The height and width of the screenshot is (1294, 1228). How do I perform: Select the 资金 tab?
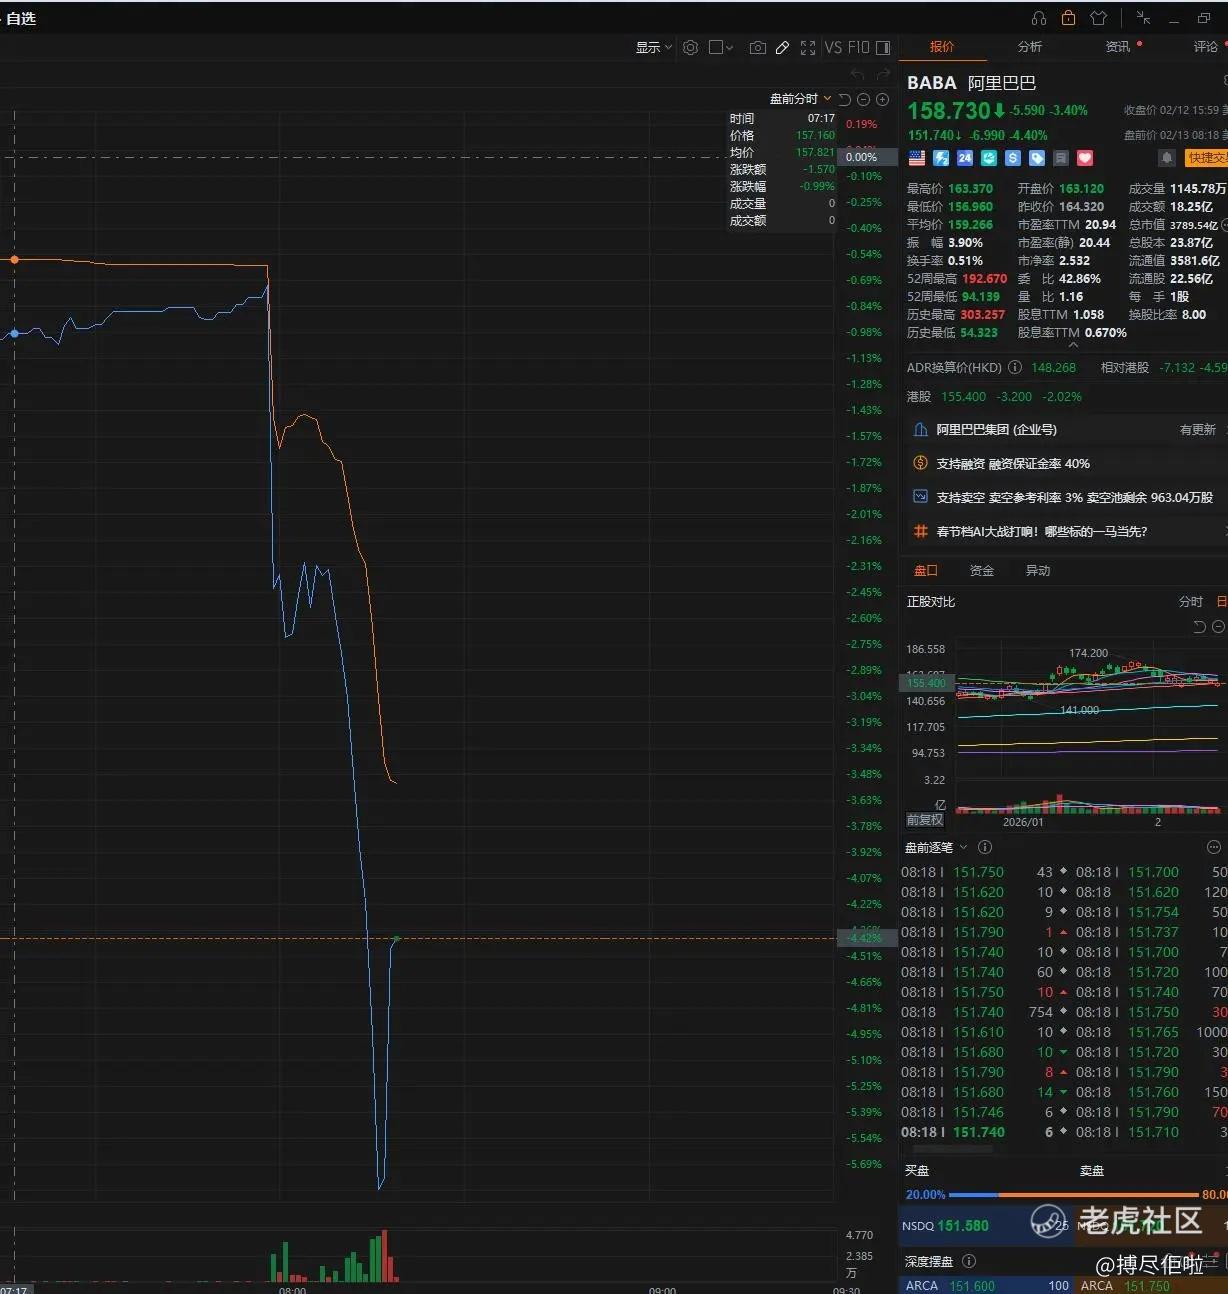(982, 570)
